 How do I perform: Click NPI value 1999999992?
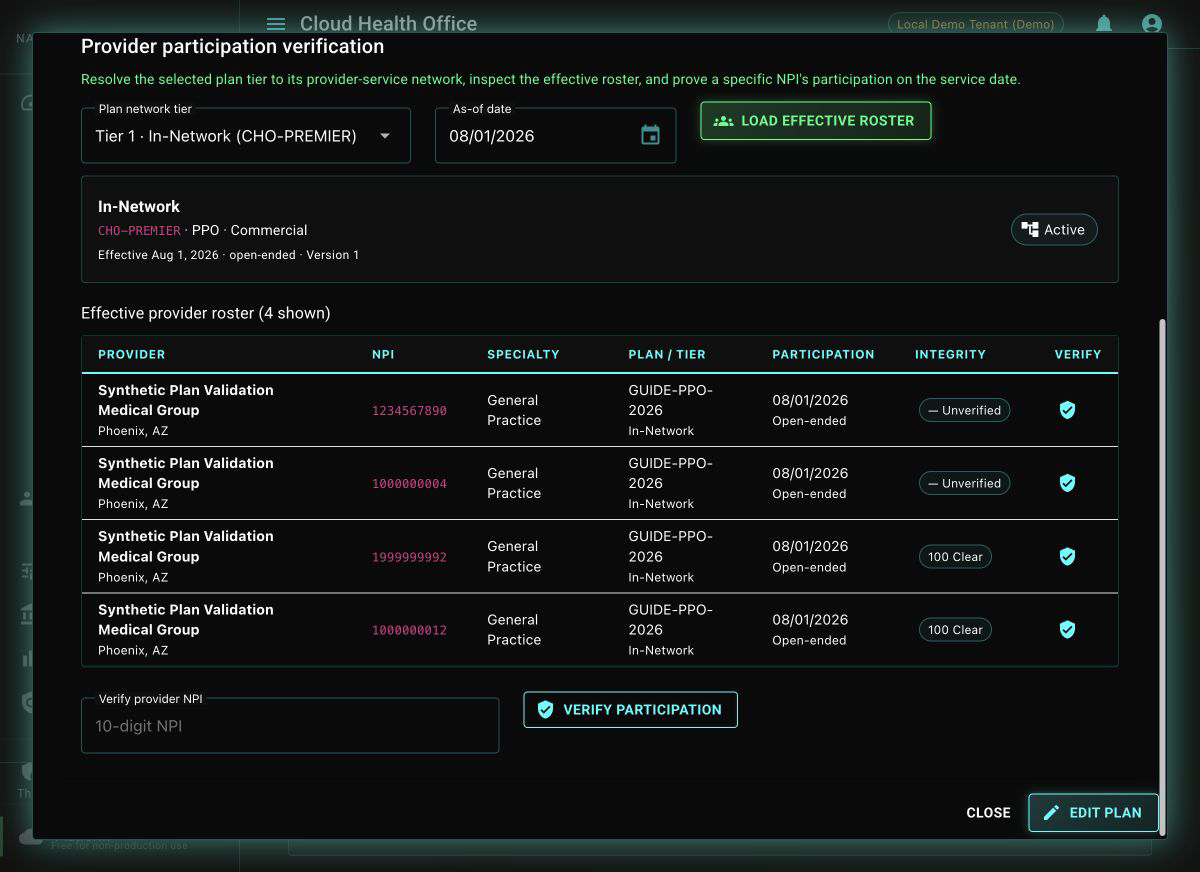click(x=409, y=557)
